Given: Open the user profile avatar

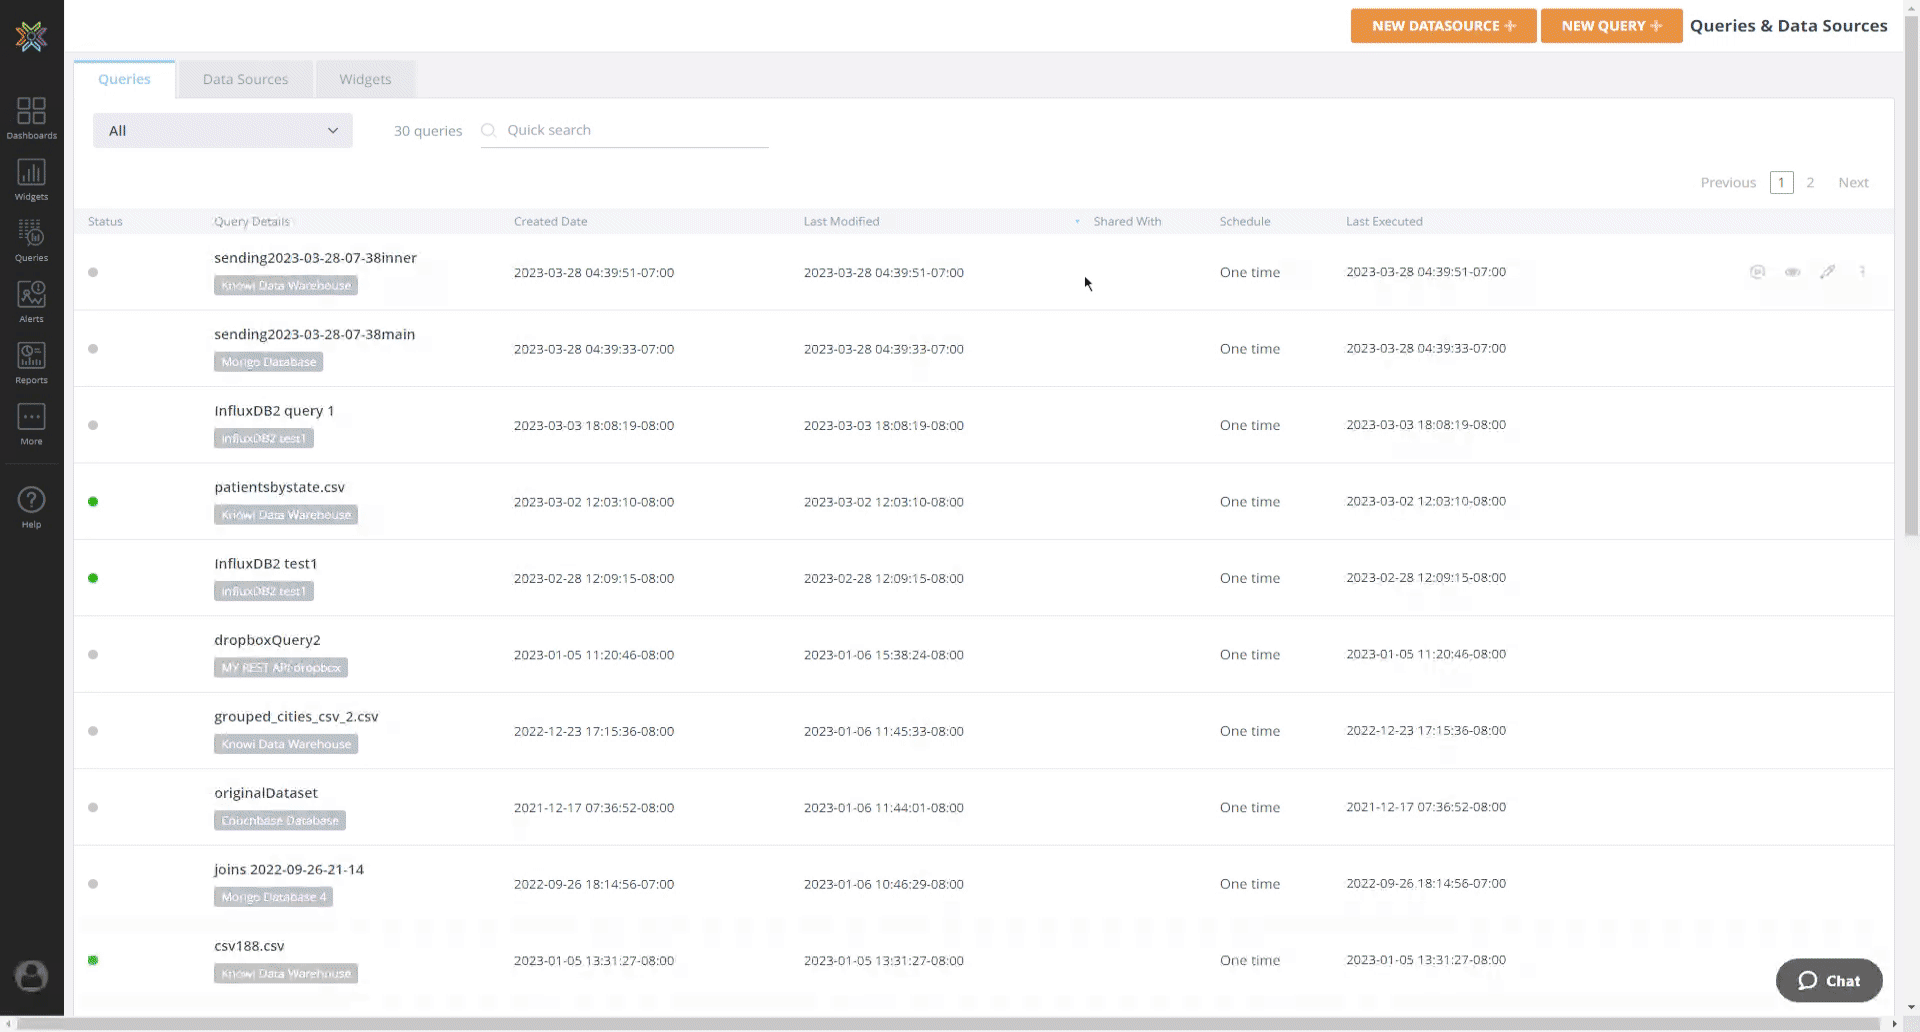Looking at the screenshot, I should pos(31,975).
